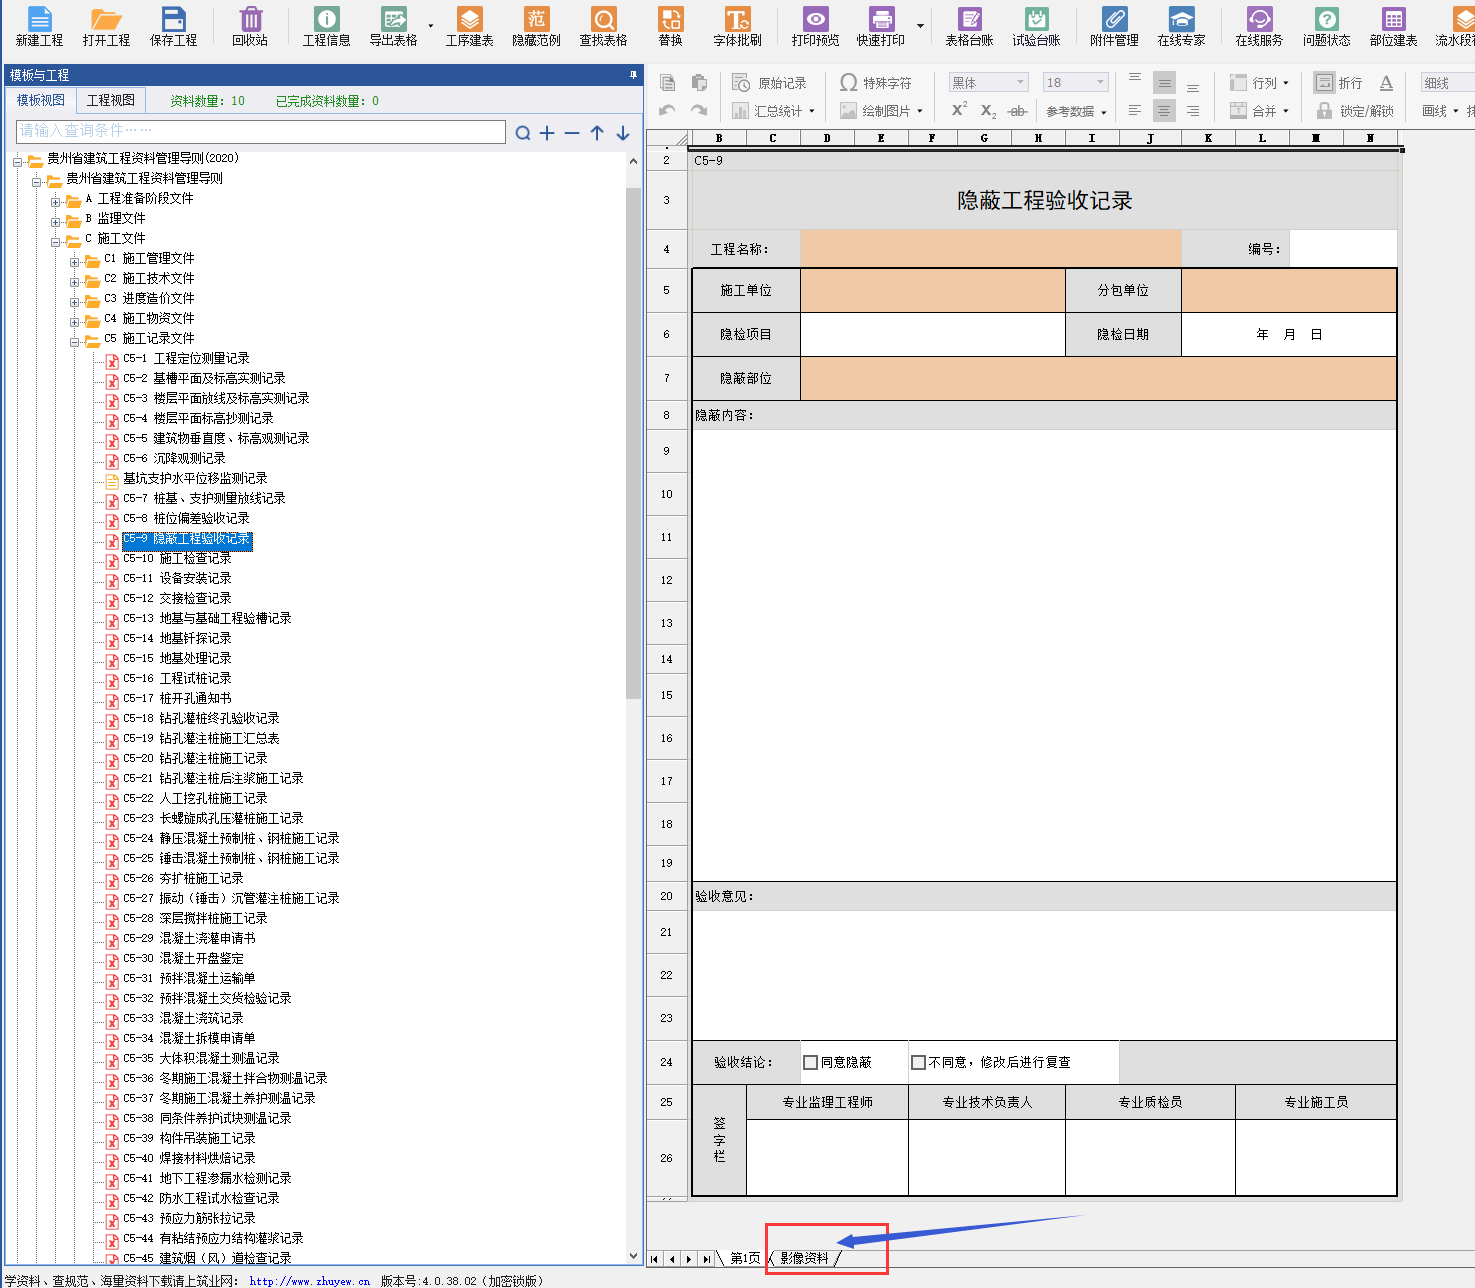Open 工程信息 project info
This screenshot has height=1288, width=1475.
pyautogui.click(x=326, y=26)
